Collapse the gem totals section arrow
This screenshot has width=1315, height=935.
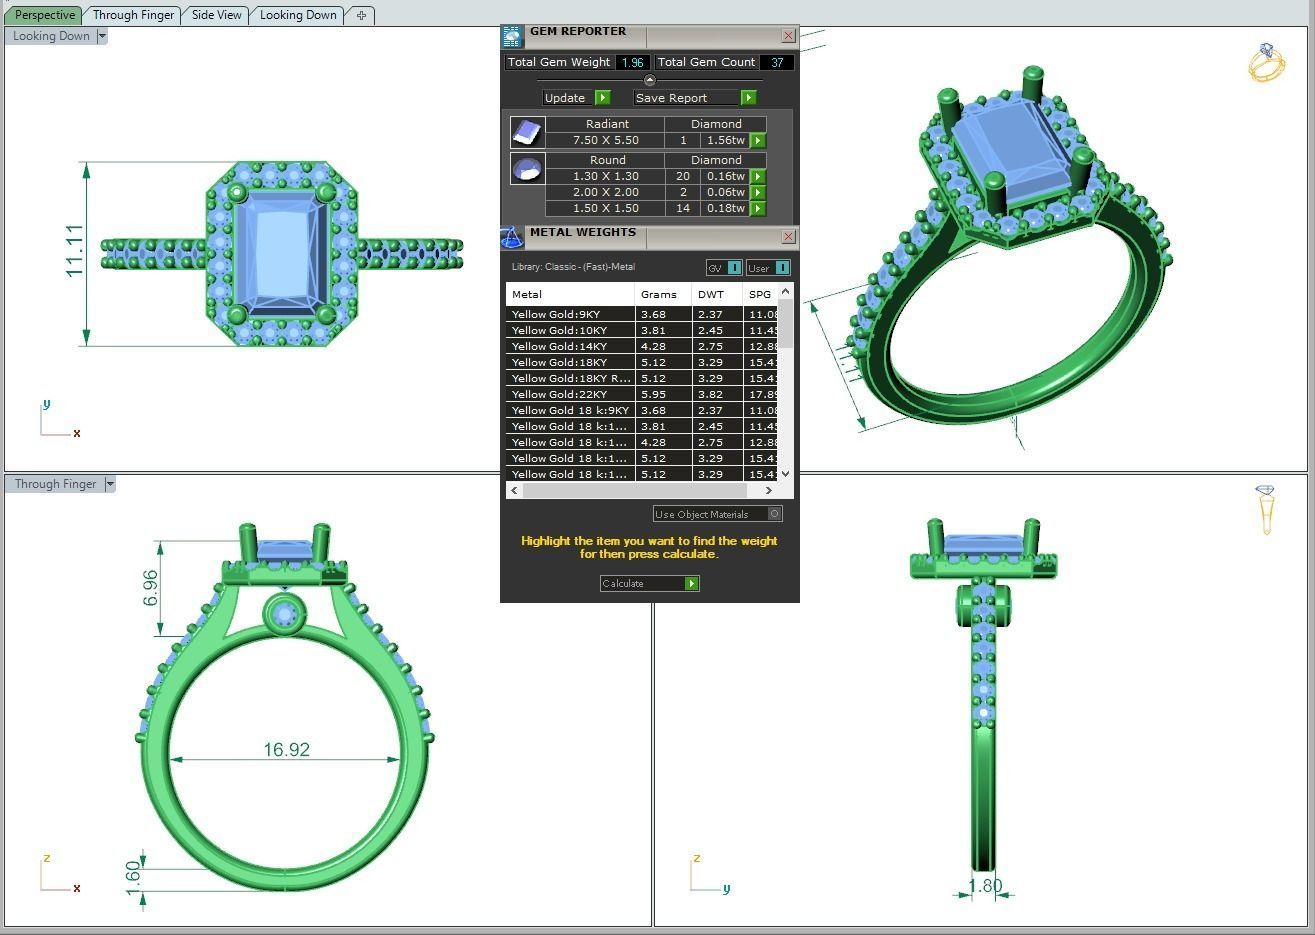[650, 80]
